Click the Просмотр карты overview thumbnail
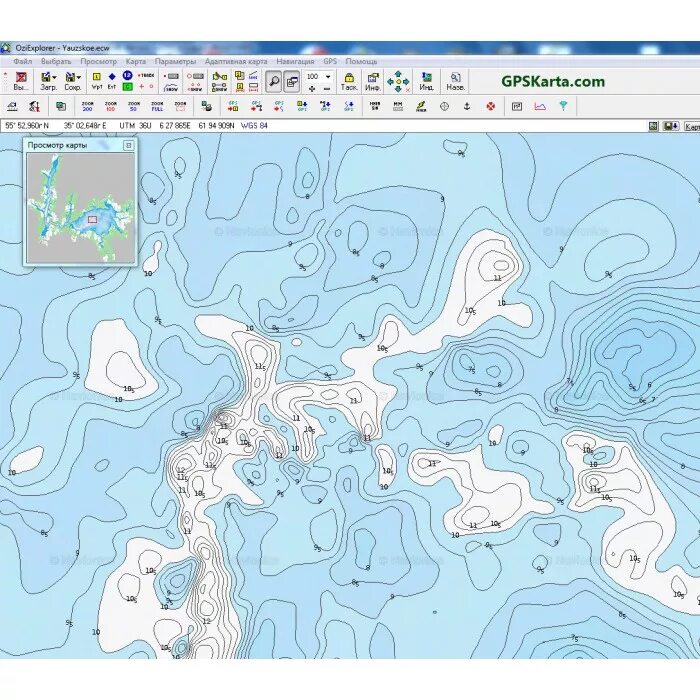Viewport: 700px width, 700px height. point(80,208)
